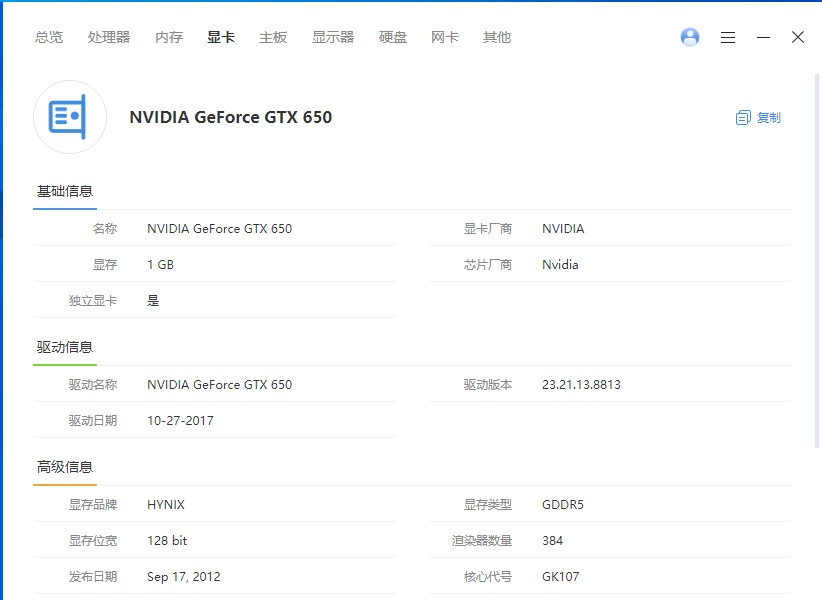
Task: Open the 网卡 tab
Action: 445,37
